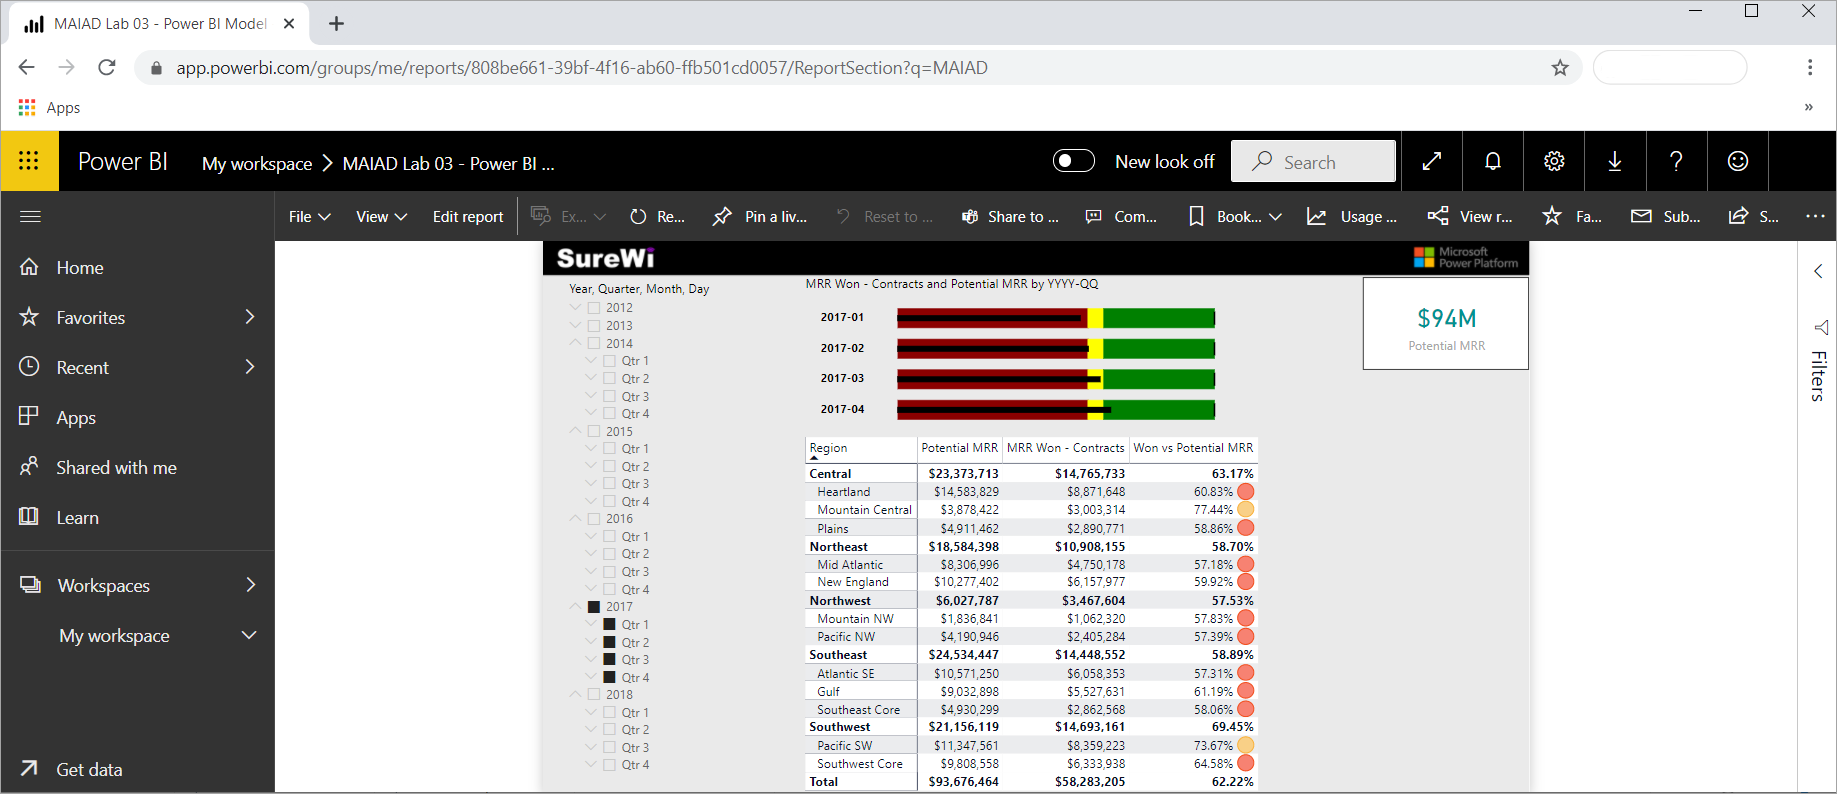1837x794 pixels.
Task: Open the Learn book icon
Action: coord(30,517)
